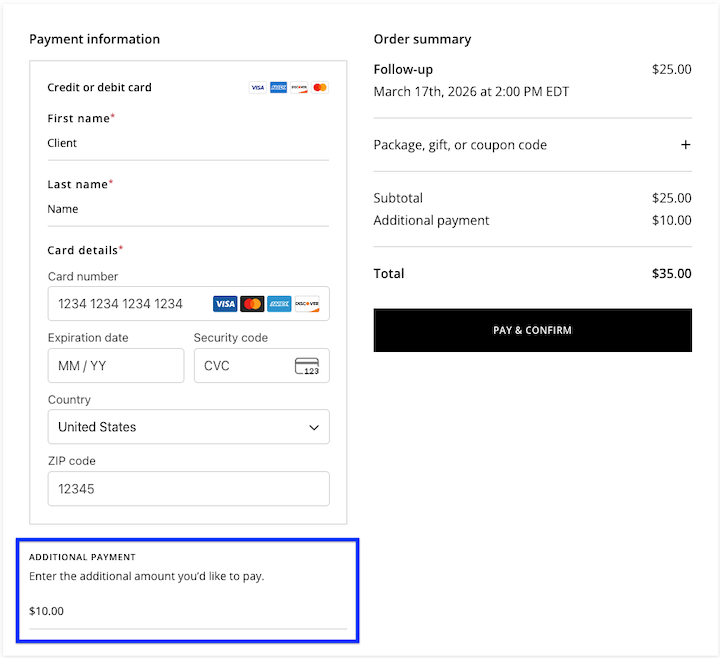720x658 pixels.
Task: Click the Visa logo inside Card number field
Action: (225, 304)
